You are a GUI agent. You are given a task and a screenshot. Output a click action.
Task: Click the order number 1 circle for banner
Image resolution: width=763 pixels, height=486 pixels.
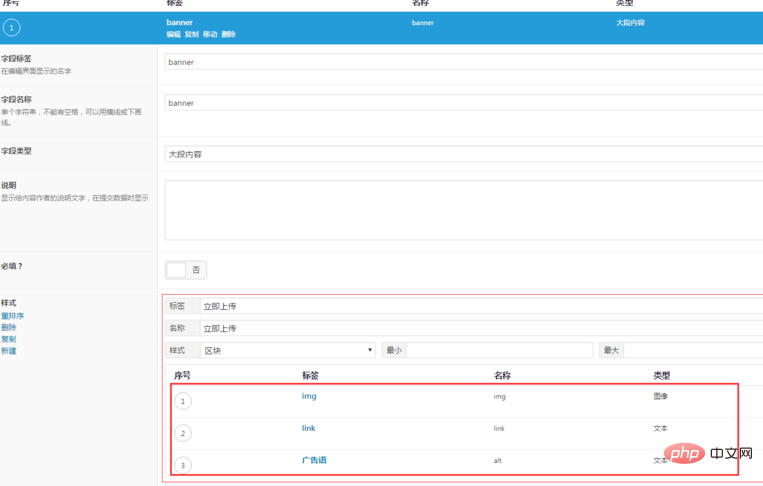pos(11,28)
